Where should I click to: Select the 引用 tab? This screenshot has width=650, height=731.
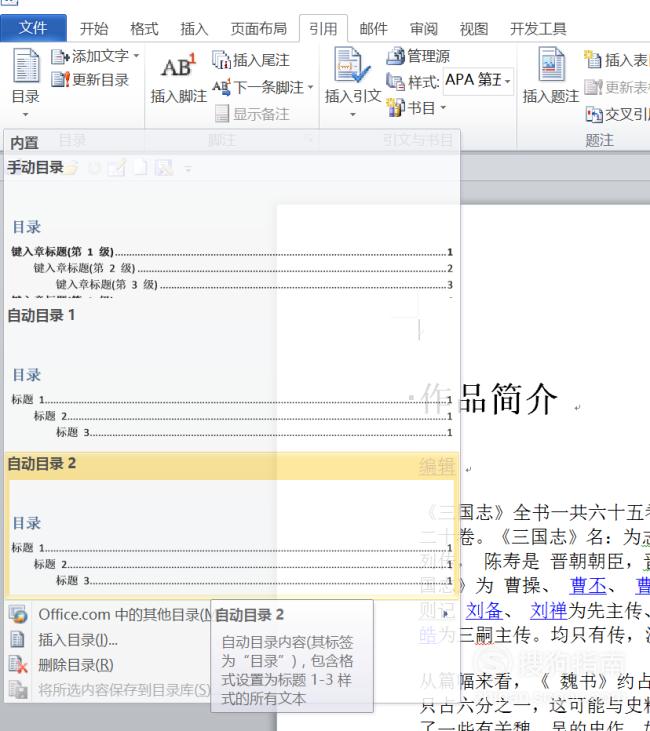(x=323, y=29)
